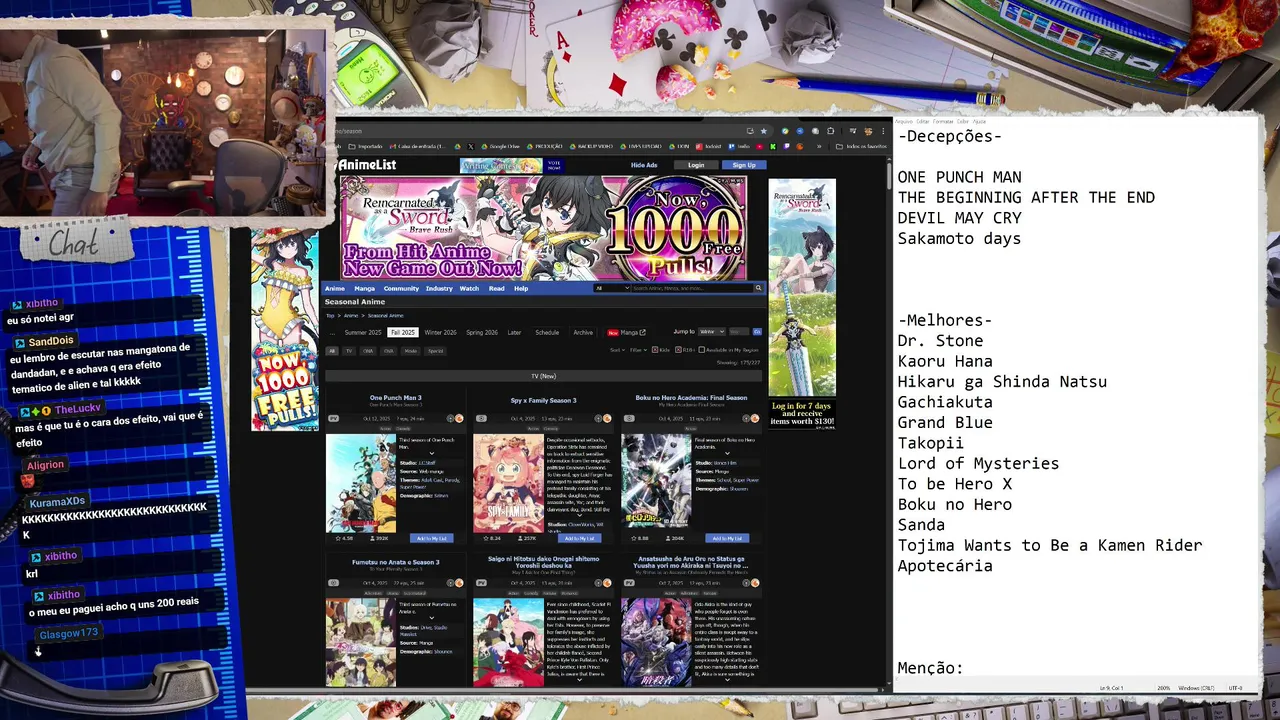Toggle the Kids filter checkbox

(655, 350)
